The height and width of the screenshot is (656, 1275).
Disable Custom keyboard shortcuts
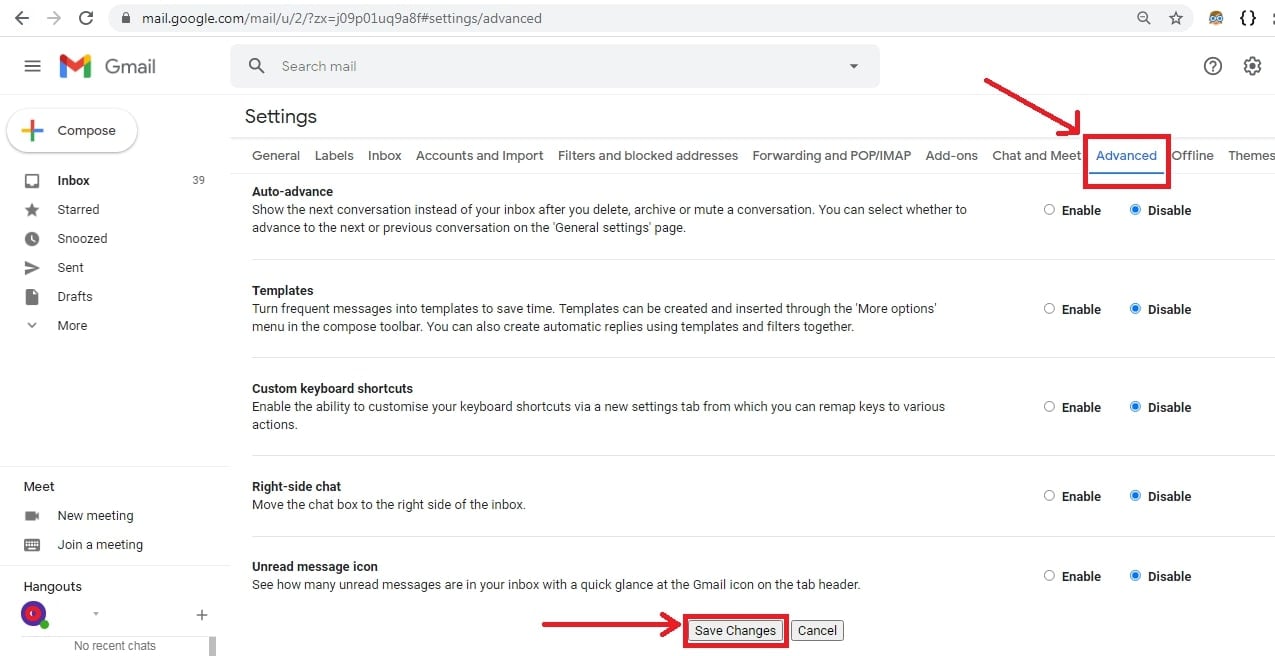(1135, 407)
